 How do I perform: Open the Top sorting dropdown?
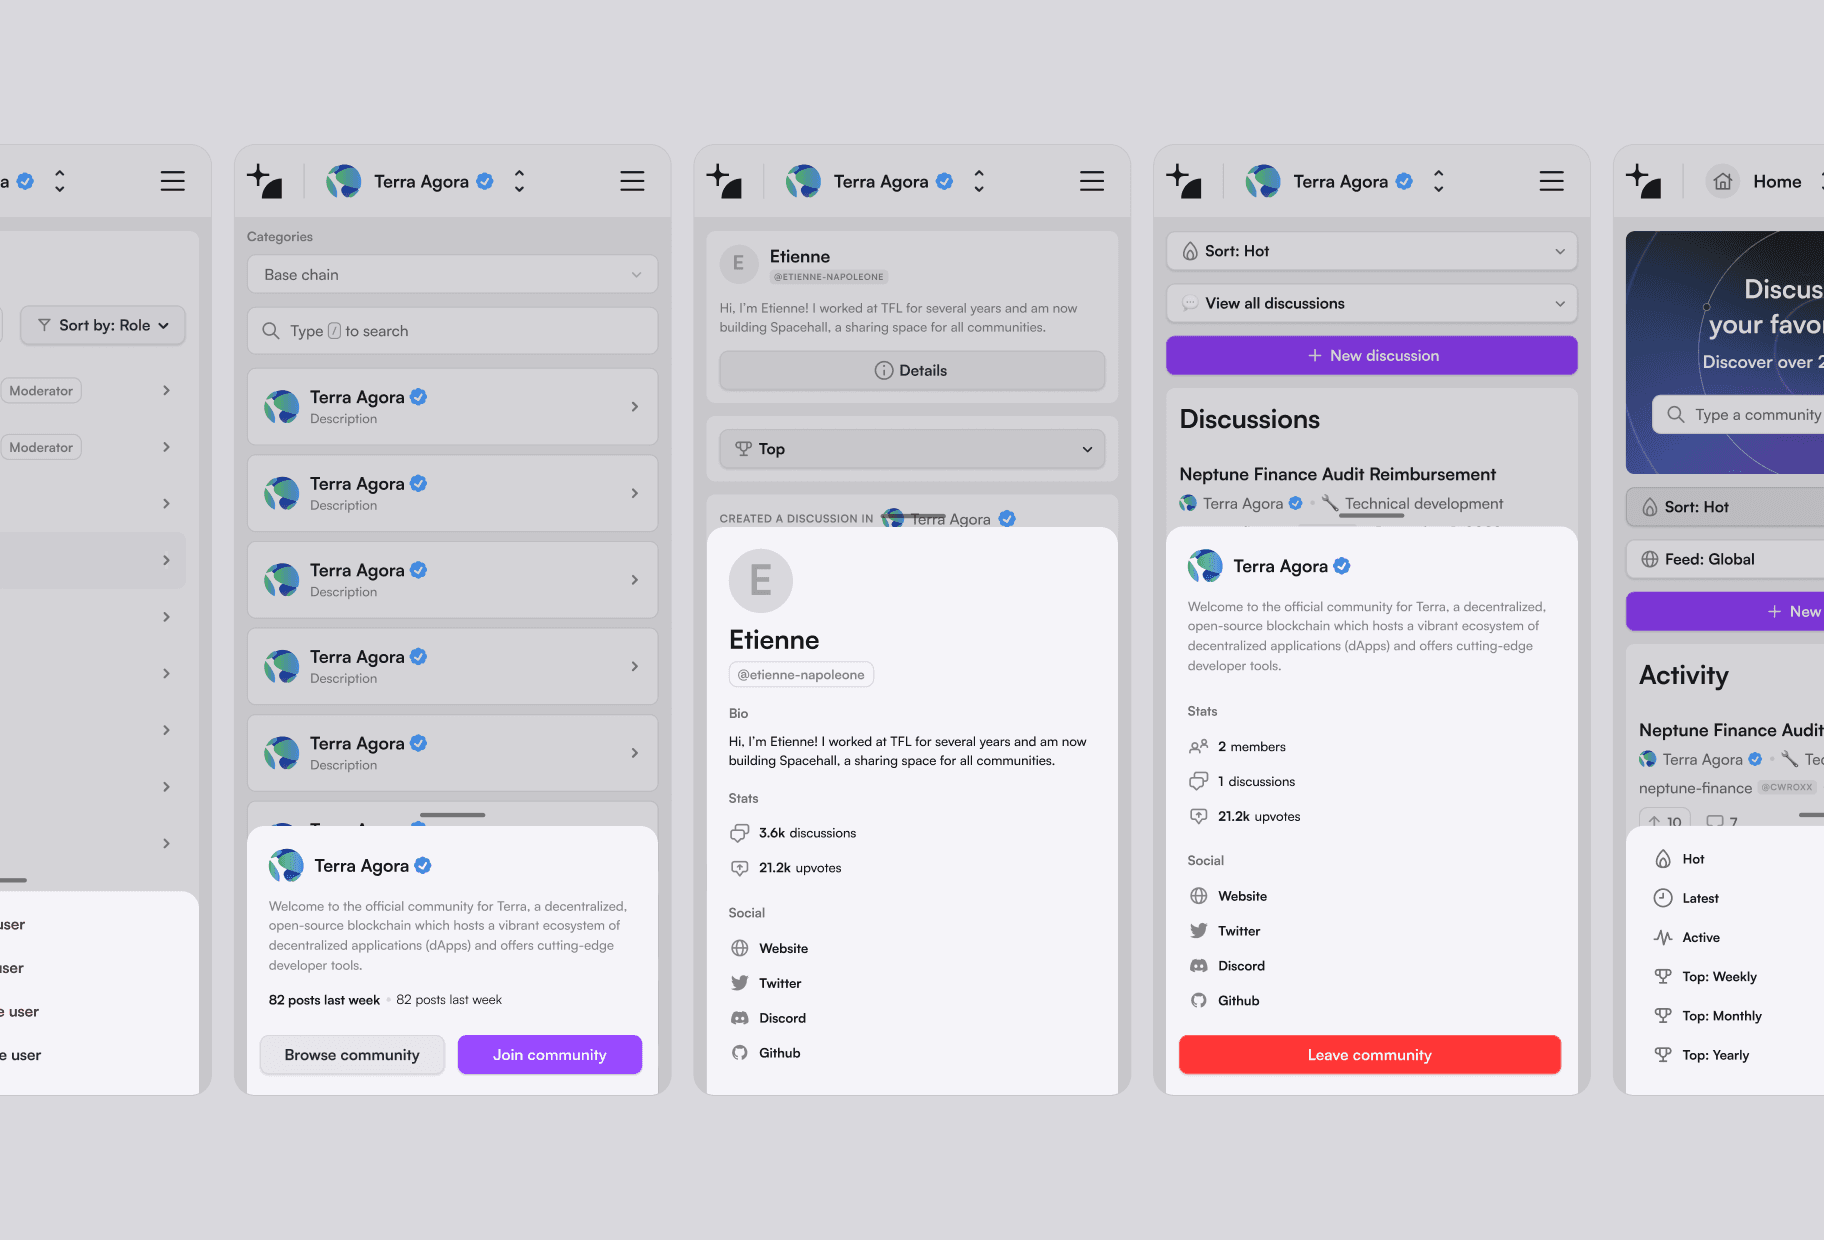(912, 449)
